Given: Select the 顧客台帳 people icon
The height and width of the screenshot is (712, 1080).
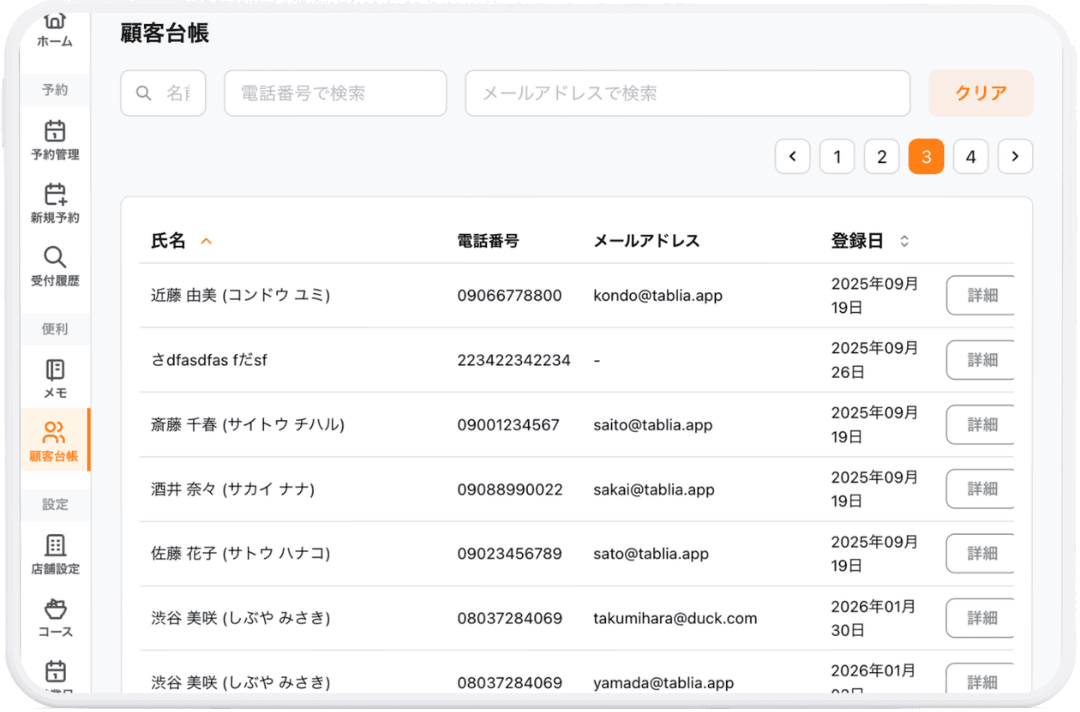Looking at the screenshot, I should (54, 433).
